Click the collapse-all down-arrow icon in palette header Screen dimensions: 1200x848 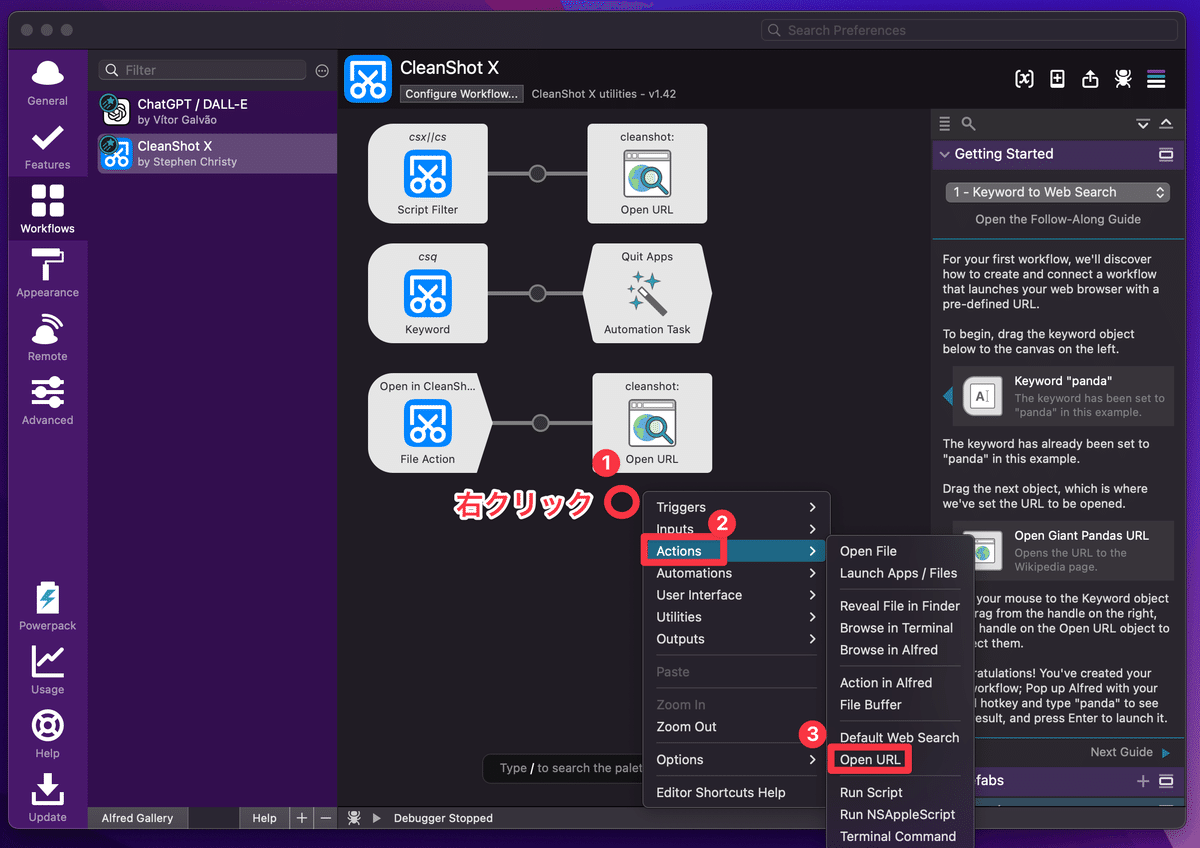(x=1143, y=124)
